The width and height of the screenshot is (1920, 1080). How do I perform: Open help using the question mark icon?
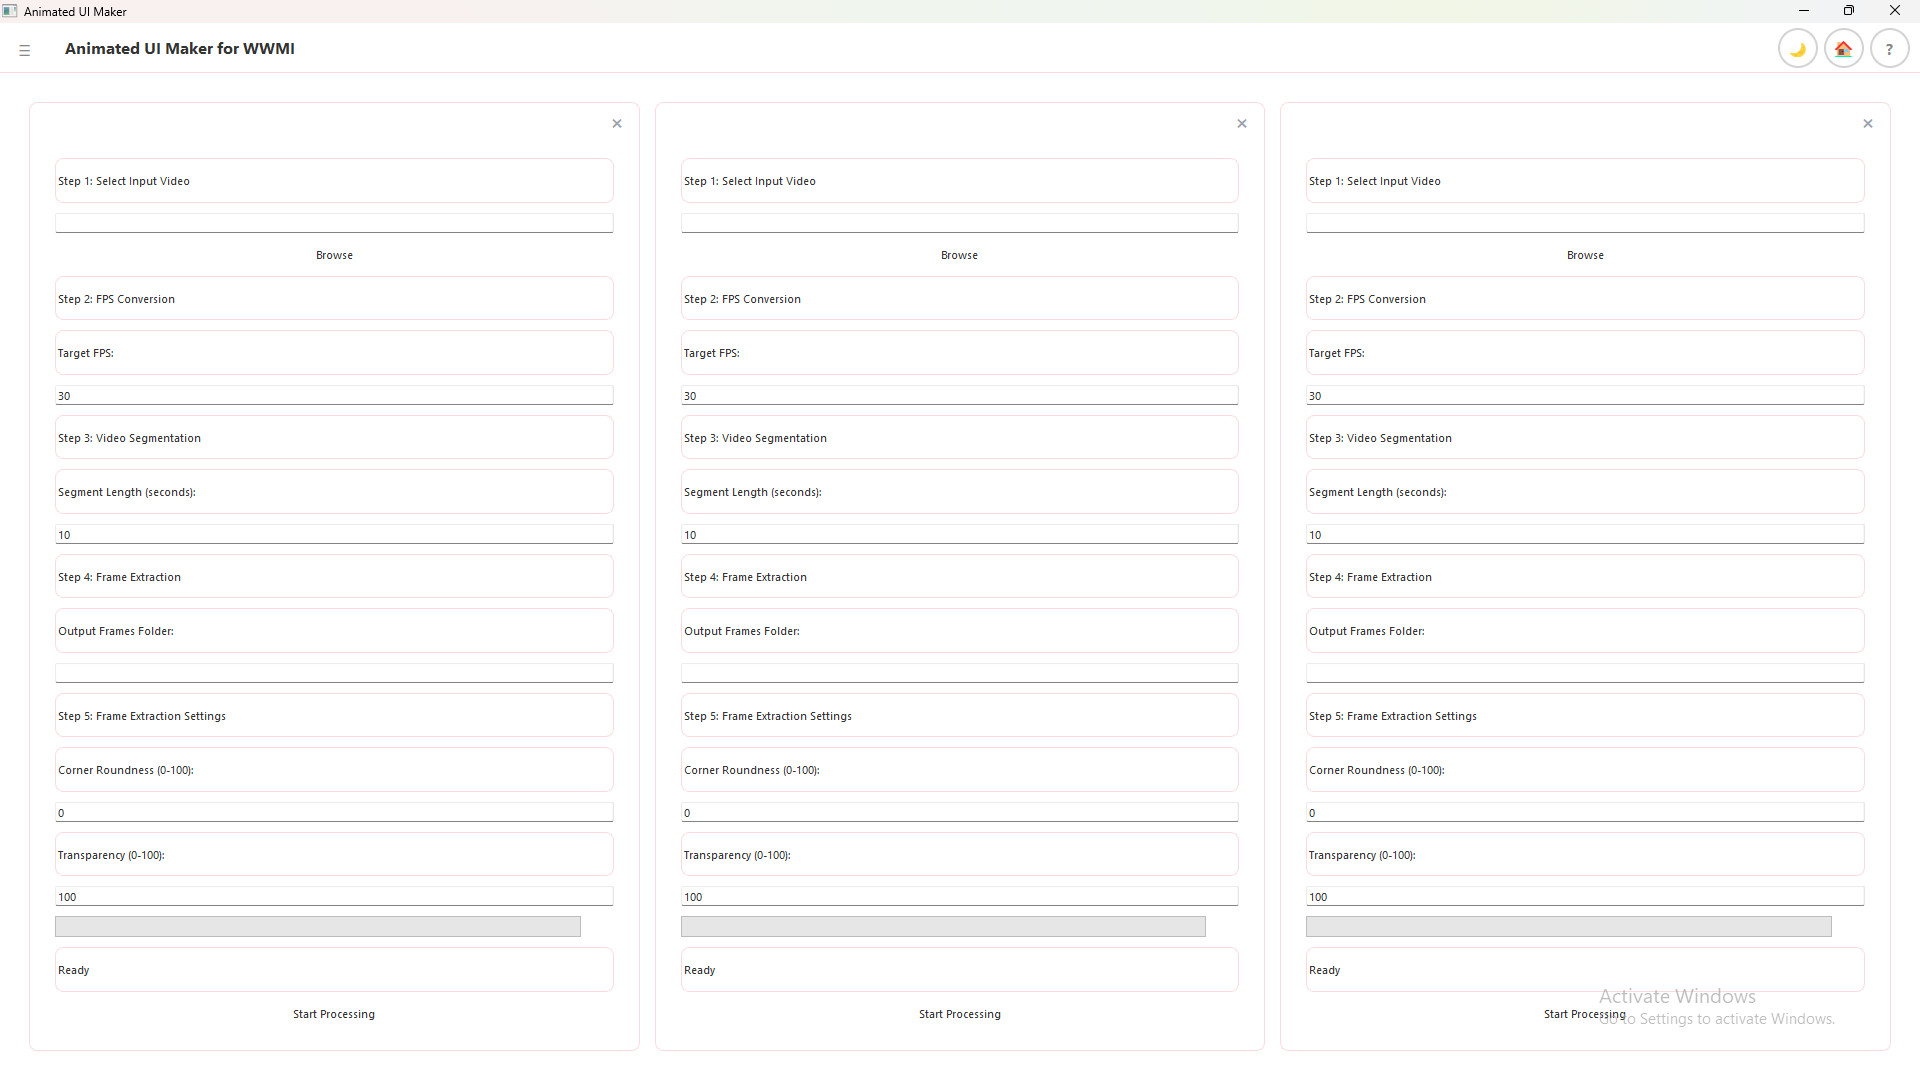1890,48
